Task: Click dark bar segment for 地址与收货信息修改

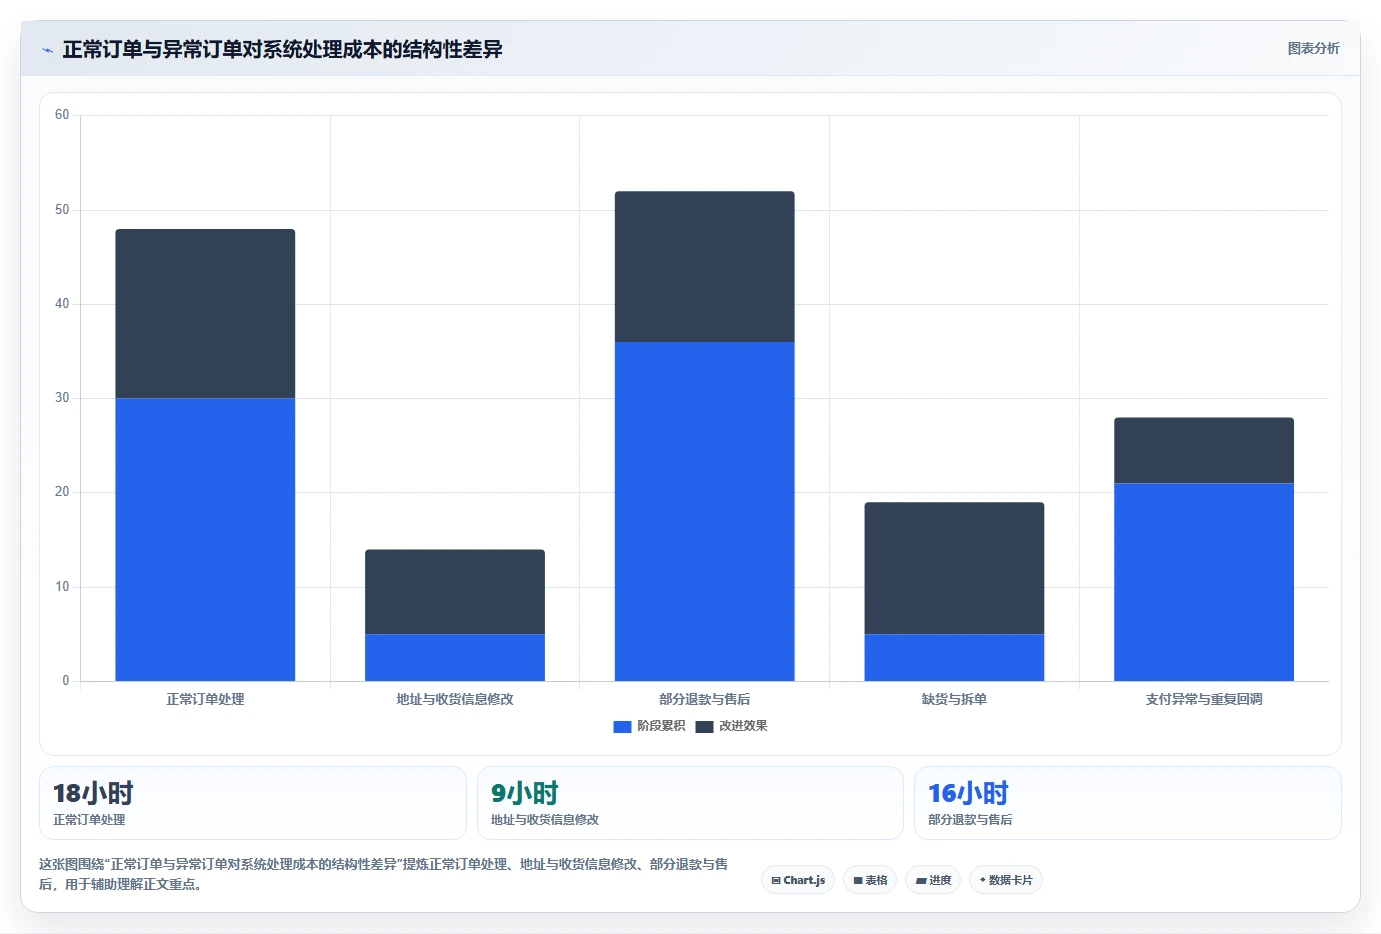Action: (455, 592)
